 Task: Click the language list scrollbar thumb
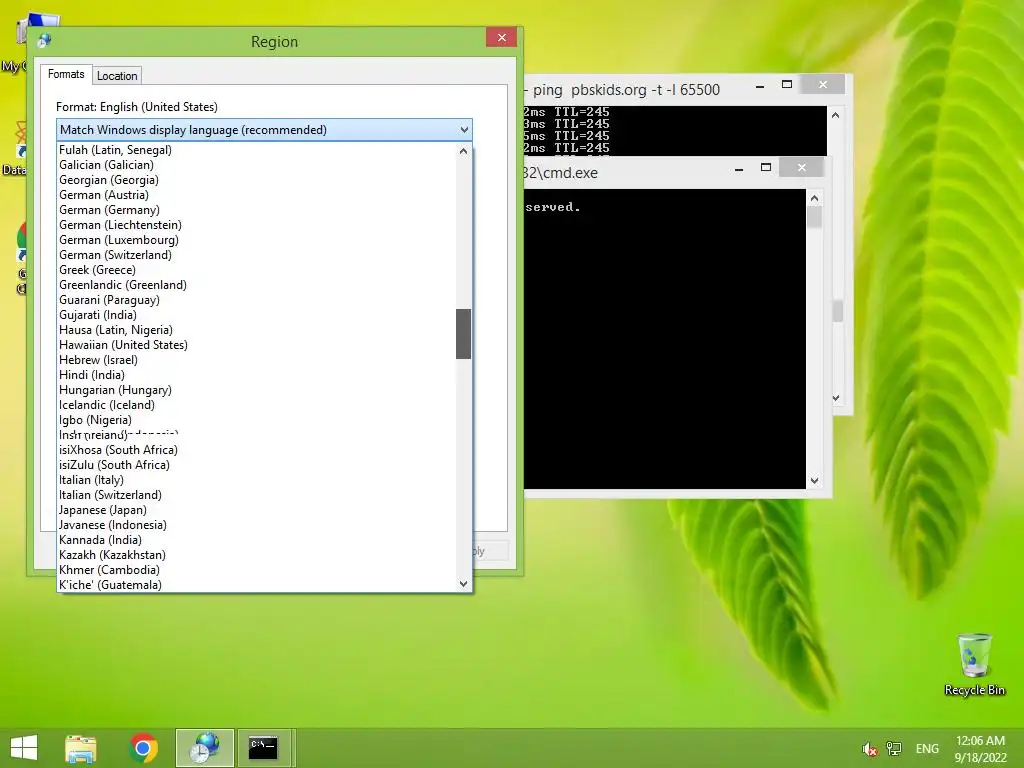tap(464, 334)
